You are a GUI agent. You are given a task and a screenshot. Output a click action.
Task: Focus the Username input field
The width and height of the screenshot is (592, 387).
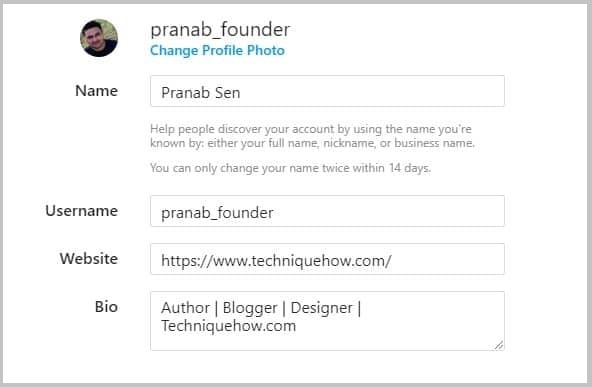pyautogui.click(x=327, y=211)
